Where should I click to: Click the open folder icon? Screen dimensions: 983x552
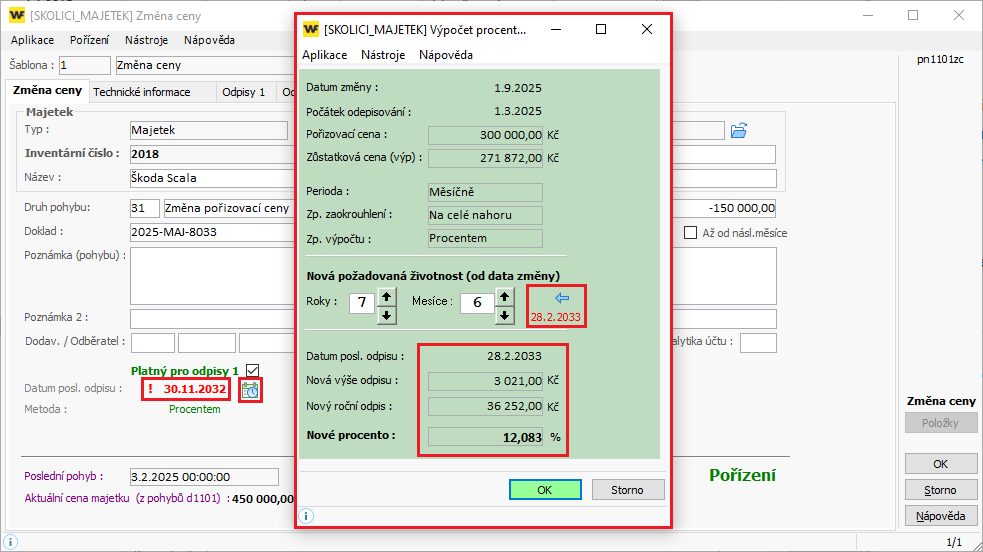click(x=739, y=131)
